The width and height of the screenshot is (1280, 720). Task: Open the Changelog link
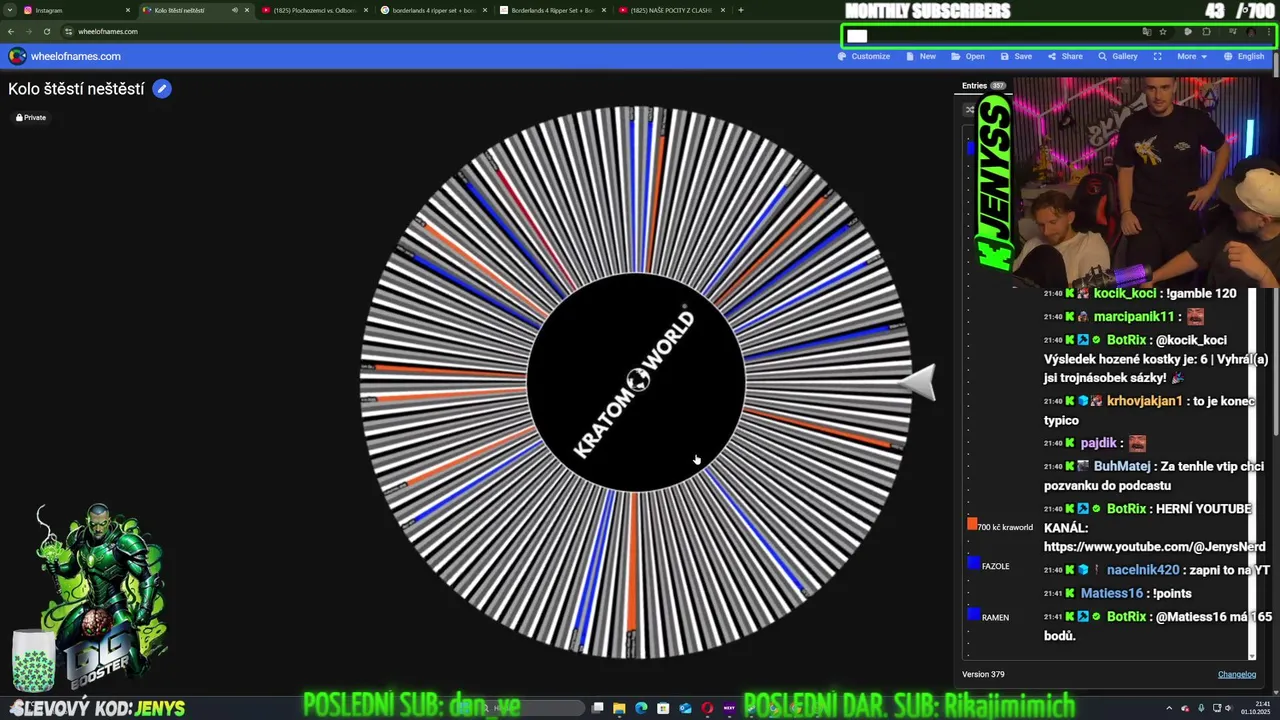[1237, 674]
